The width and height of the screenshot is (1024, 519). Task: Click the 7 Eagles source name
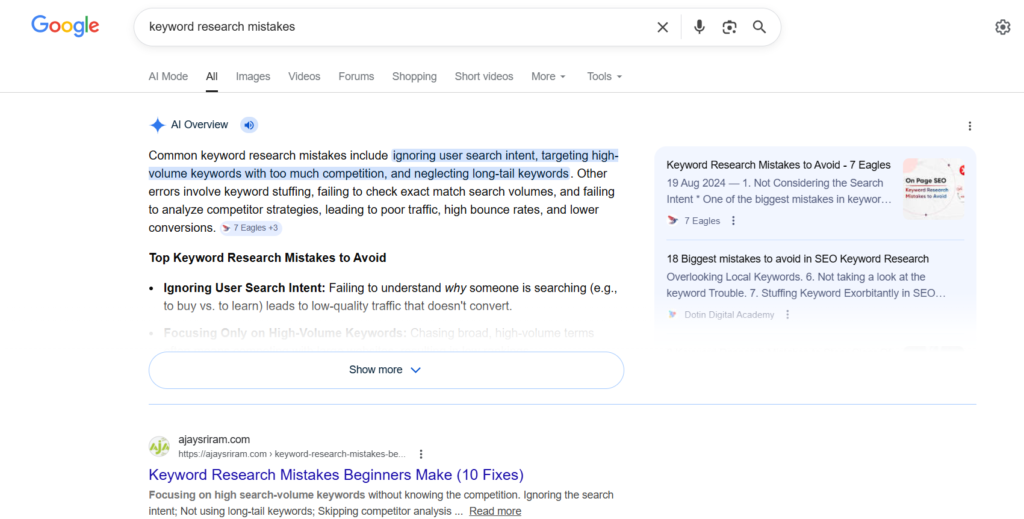tap(702, 221)
